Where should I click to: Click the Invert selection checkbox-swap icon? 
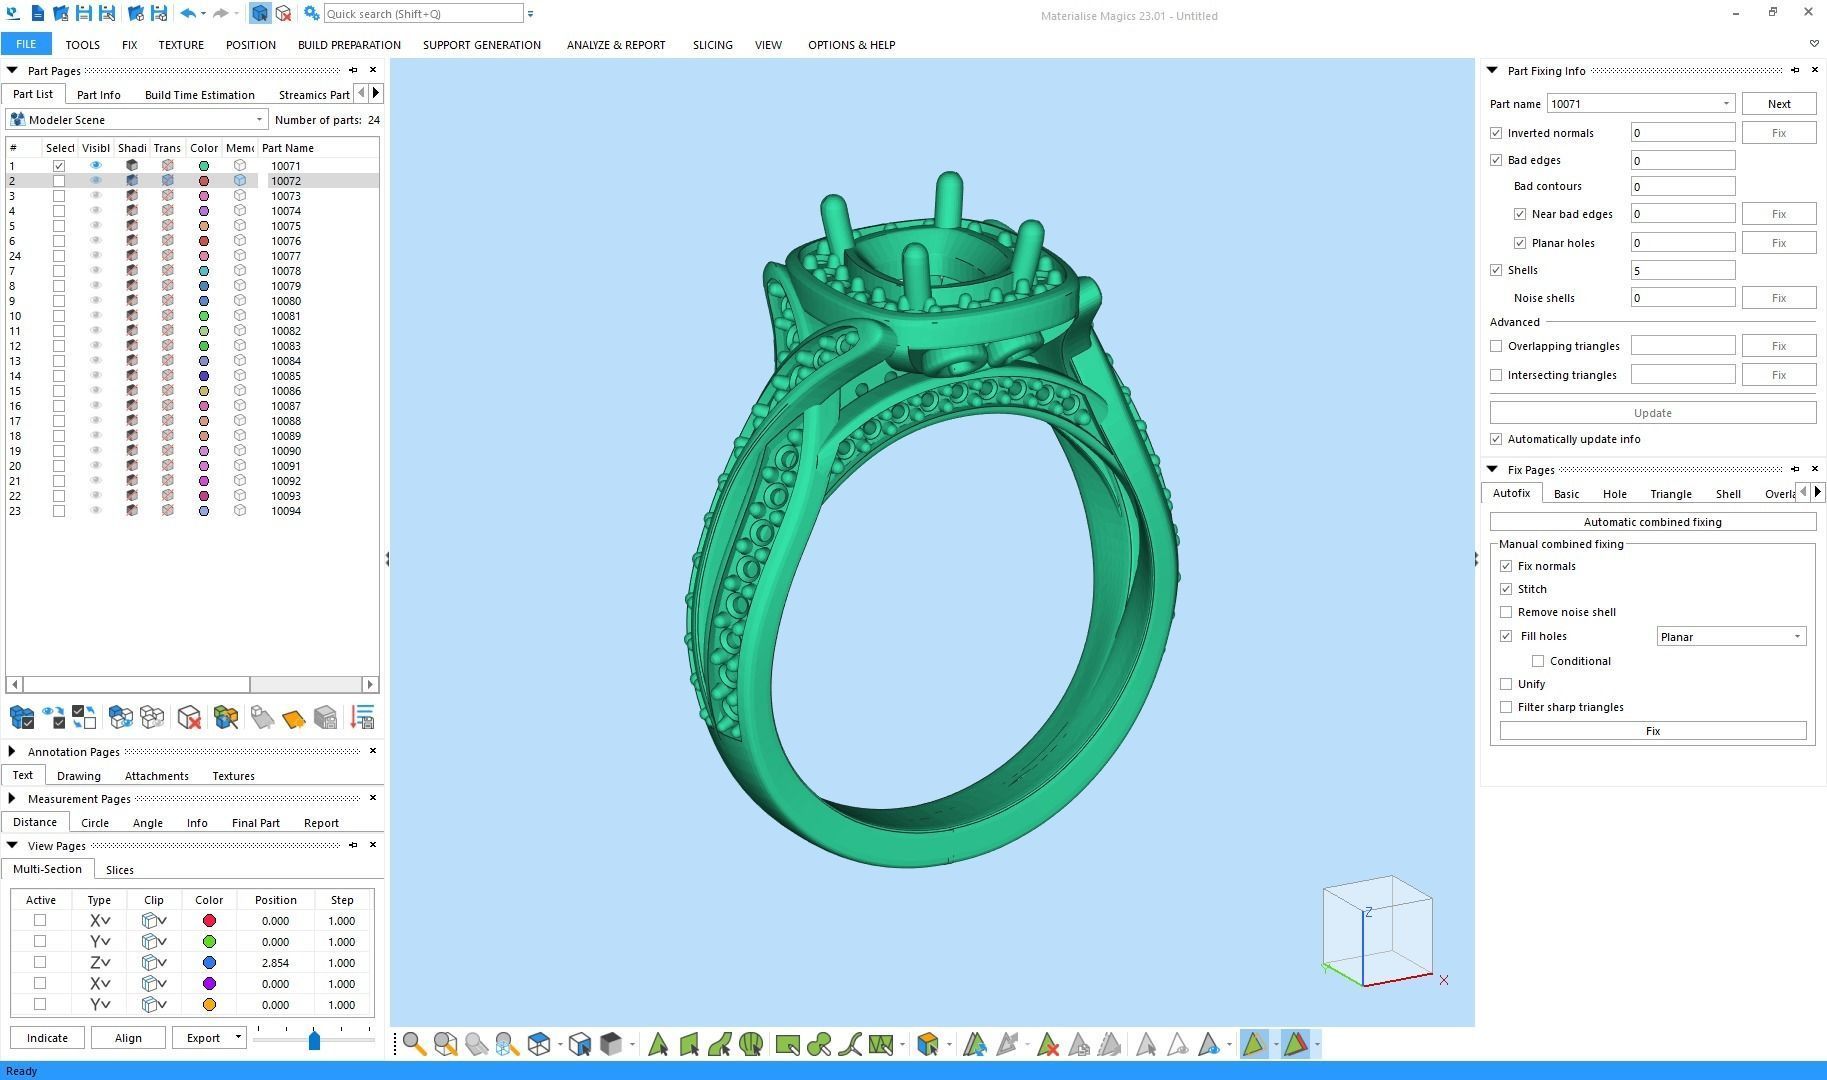point(84,717)
